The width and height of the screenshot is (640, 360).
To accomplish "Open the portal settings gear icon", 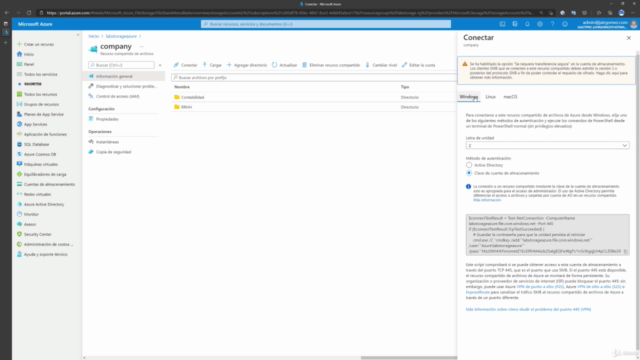I will [x=540, y=24].
